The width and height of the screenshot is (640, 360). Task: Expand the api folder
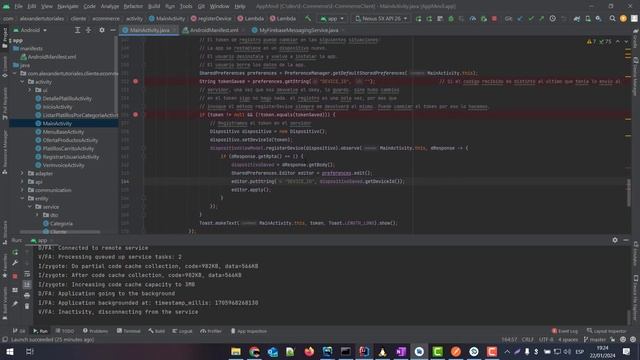pyautogui.click(x=22, y=182)
